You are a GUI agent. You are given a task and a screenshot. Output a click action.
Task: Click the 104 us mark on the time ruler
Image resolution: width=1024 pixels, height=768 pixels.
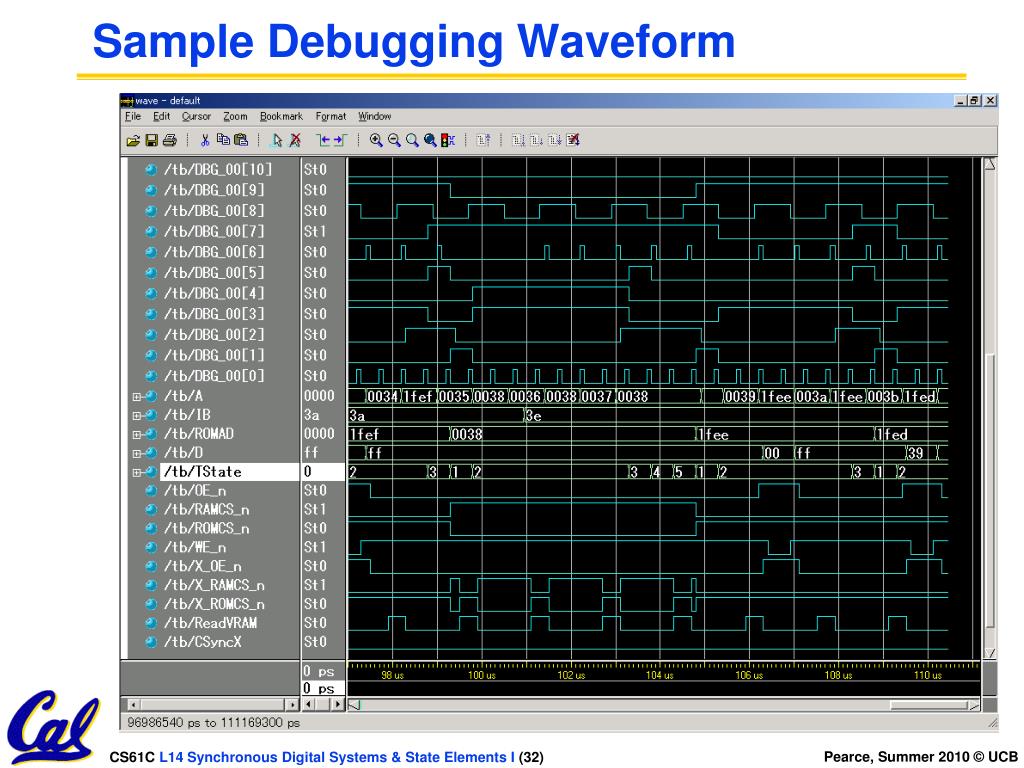pyautogui.click(x=660, y=675)
